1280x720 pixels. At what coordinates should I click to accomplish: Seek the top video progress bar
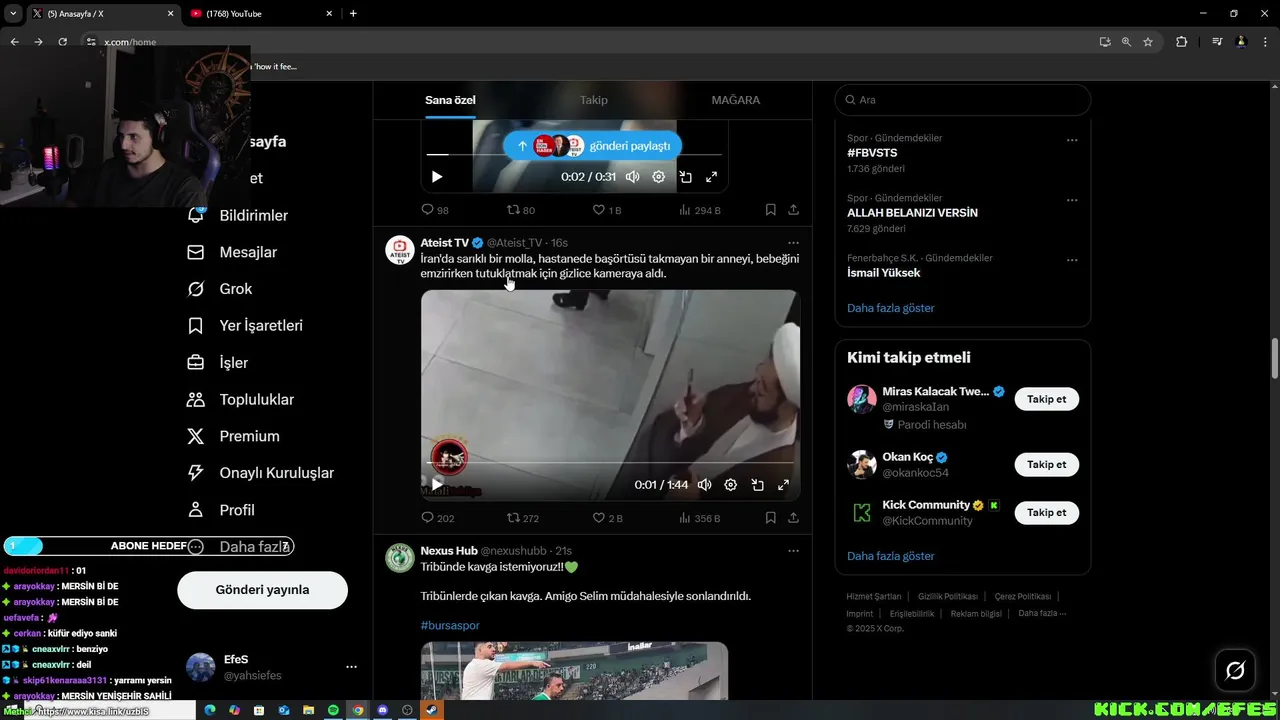(574, 155)
